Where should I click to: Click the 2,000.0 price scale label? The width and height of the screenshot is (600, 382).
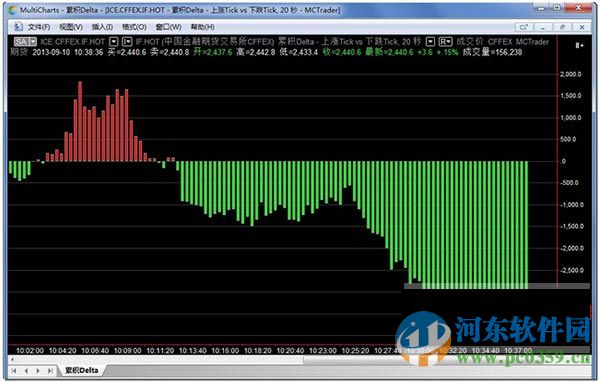571,74
